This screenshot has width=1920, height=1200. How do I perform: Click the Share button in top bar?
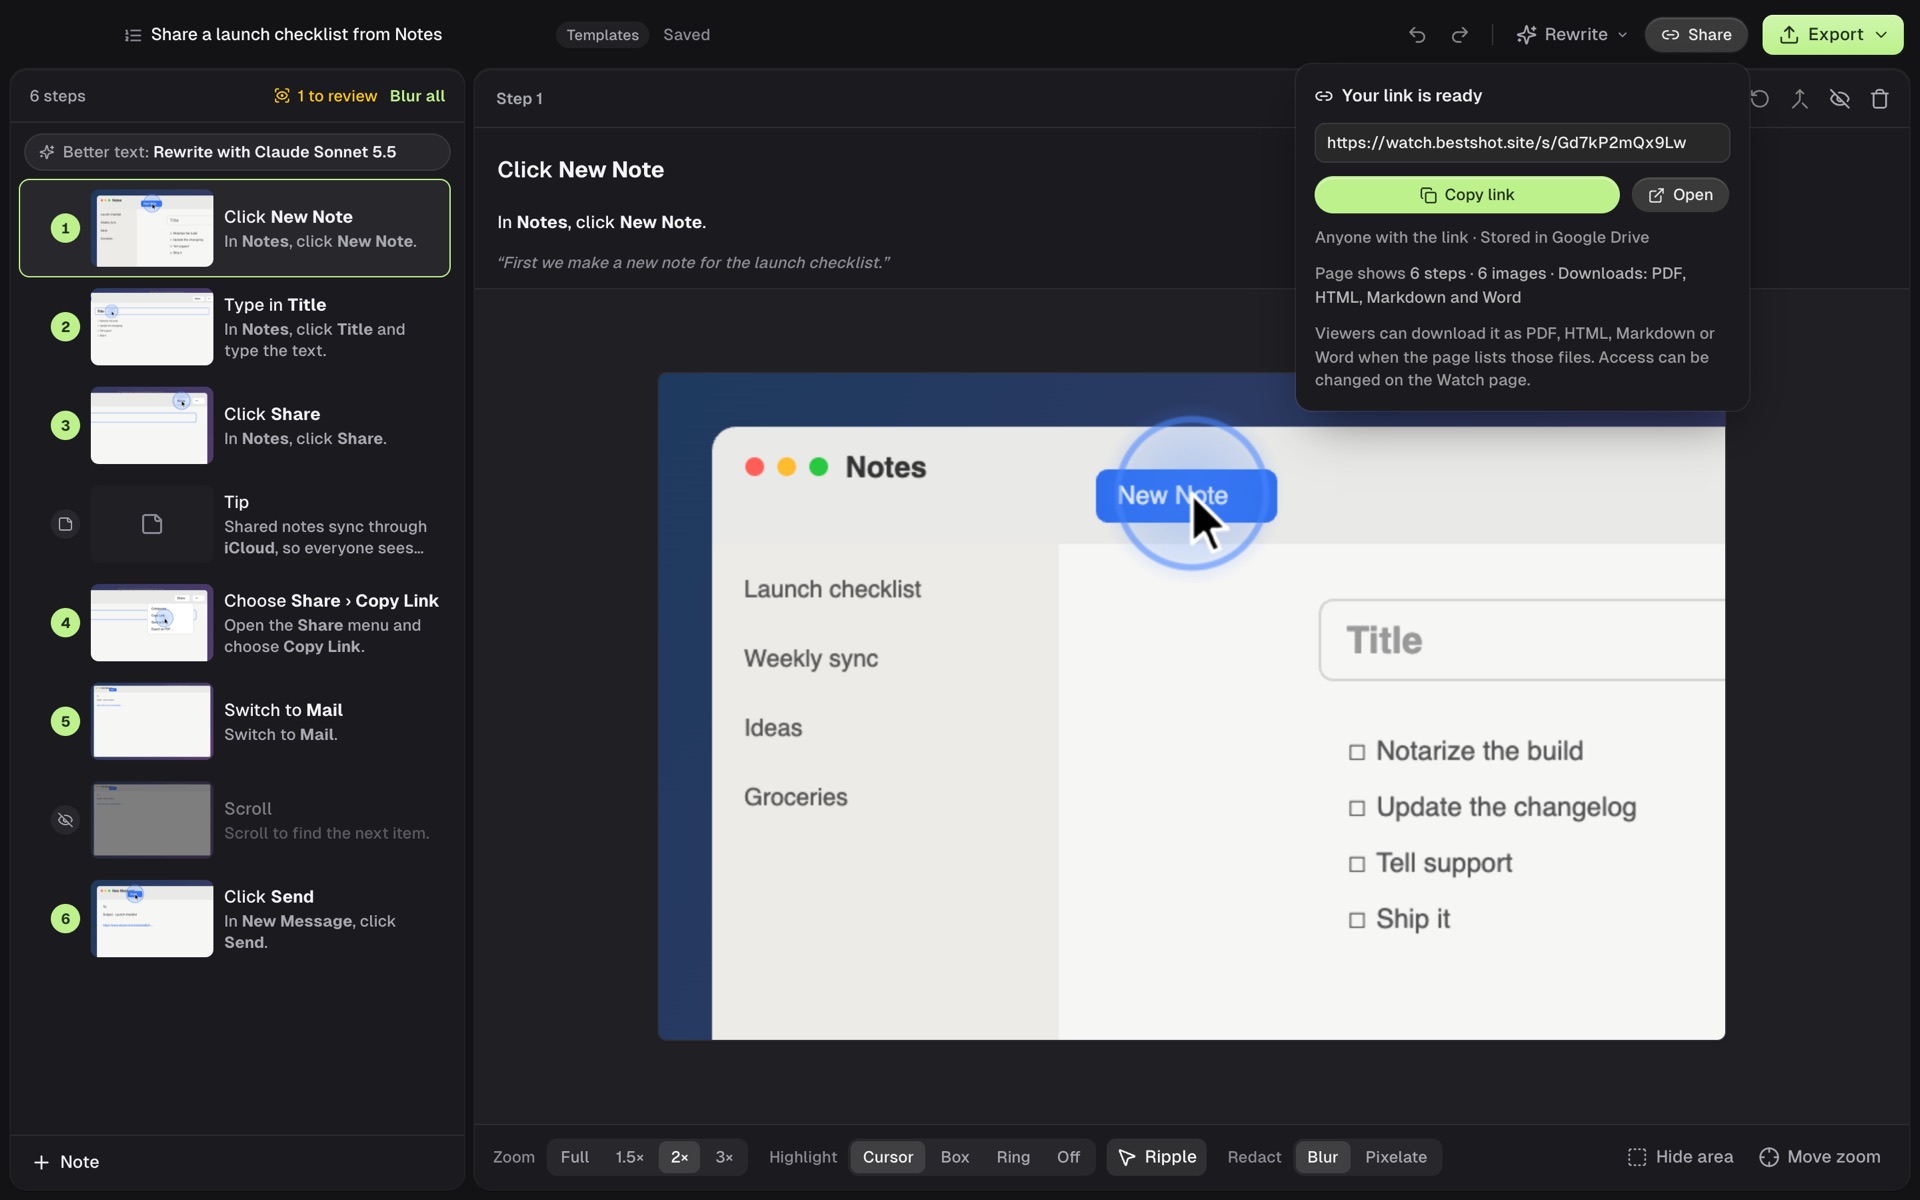pyautogui.click(x=1696, y=35)
